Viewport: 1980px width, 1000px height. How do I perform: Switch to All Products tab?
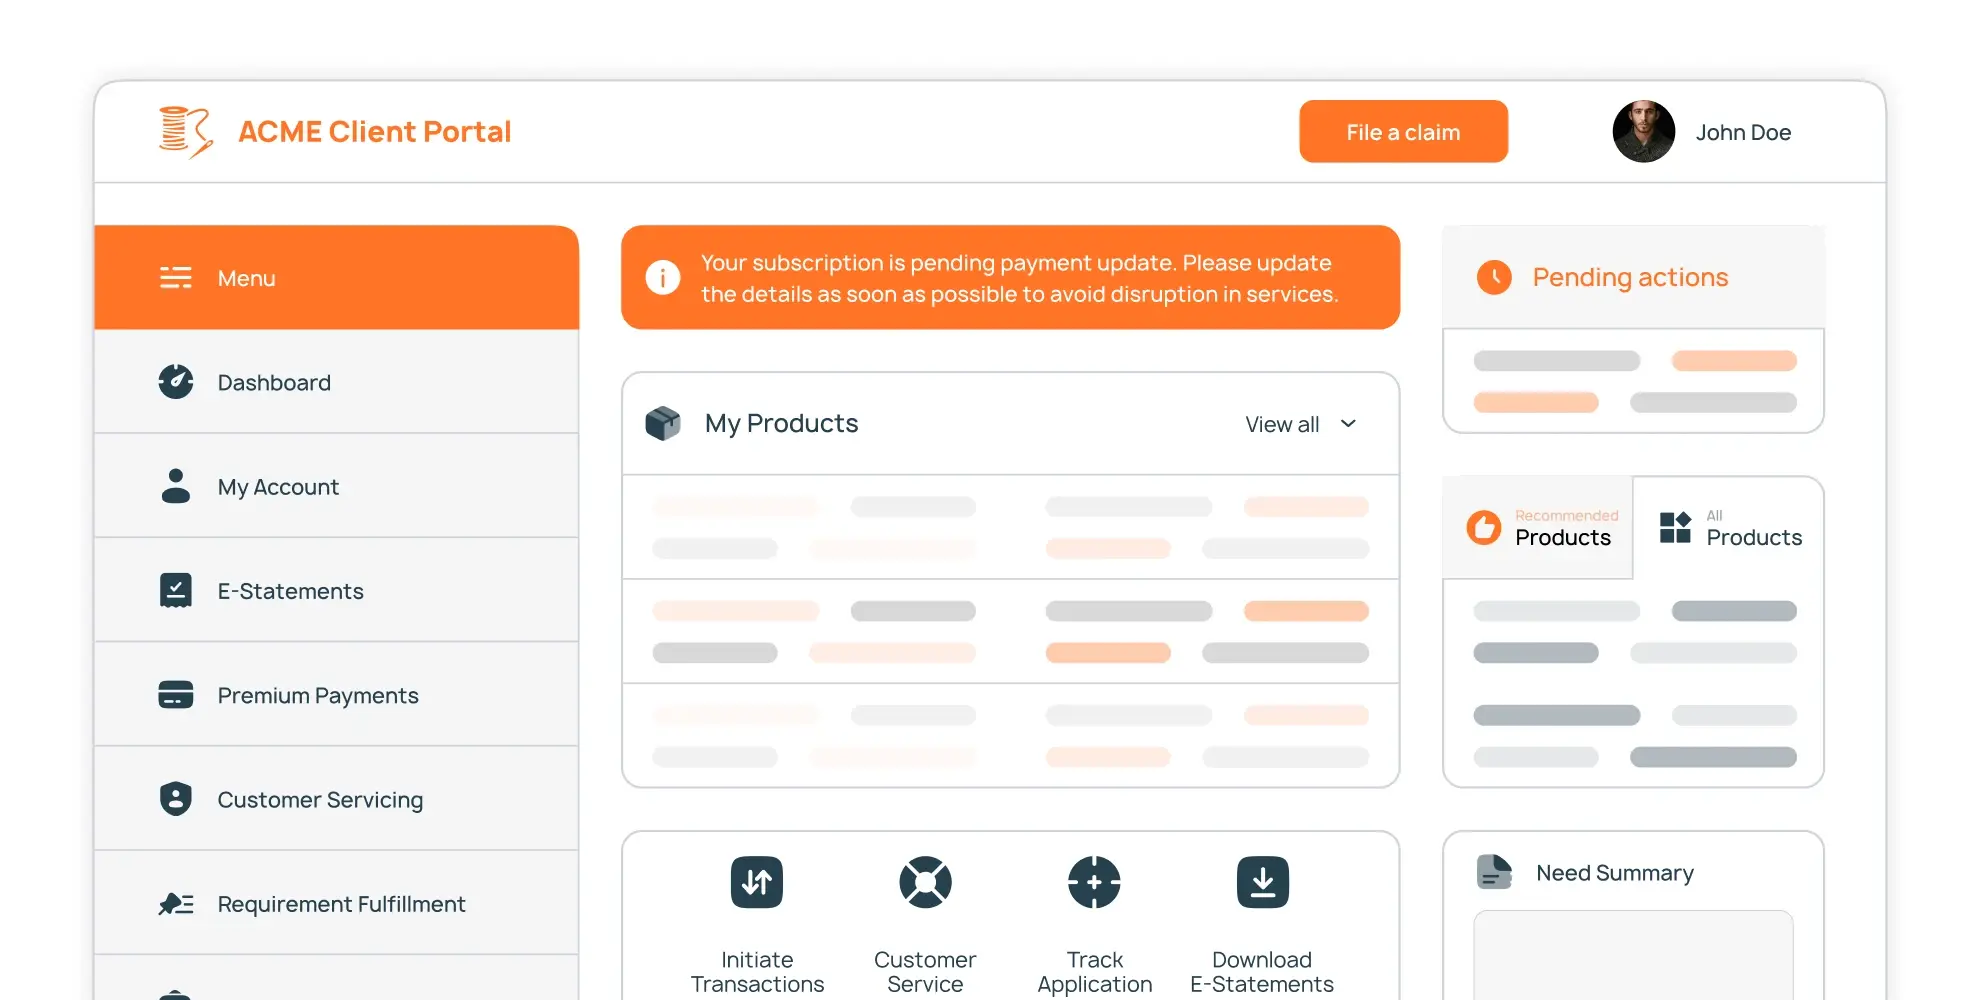coord(1729,527)
